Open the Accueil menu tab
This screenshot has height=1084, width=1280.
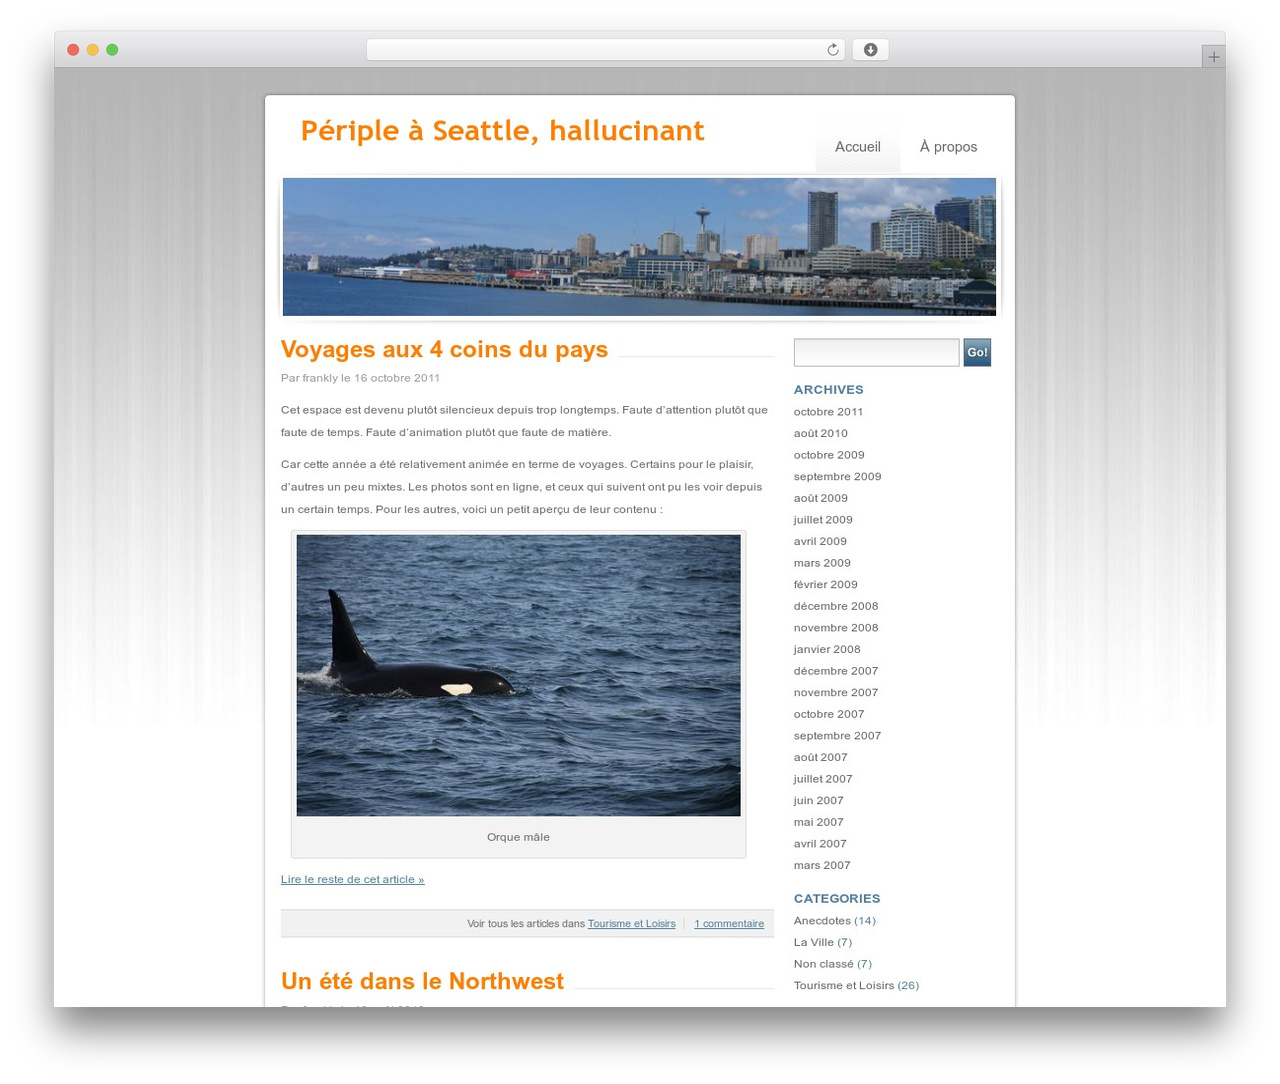point(858,147)
